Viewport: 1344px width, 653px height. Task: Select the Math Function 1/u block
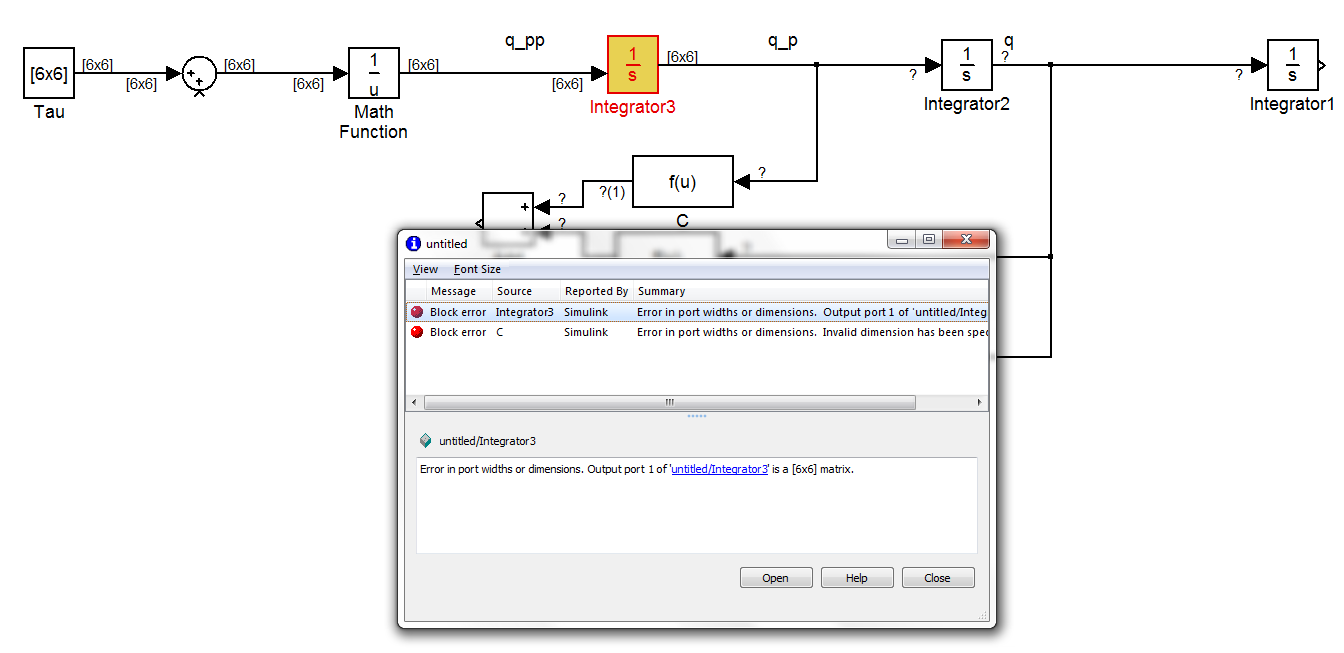pyautogui.click(x=373, y=74)
